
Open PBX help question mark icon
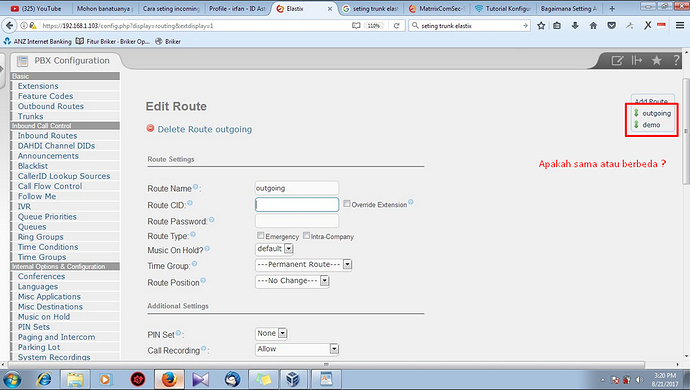676,60
